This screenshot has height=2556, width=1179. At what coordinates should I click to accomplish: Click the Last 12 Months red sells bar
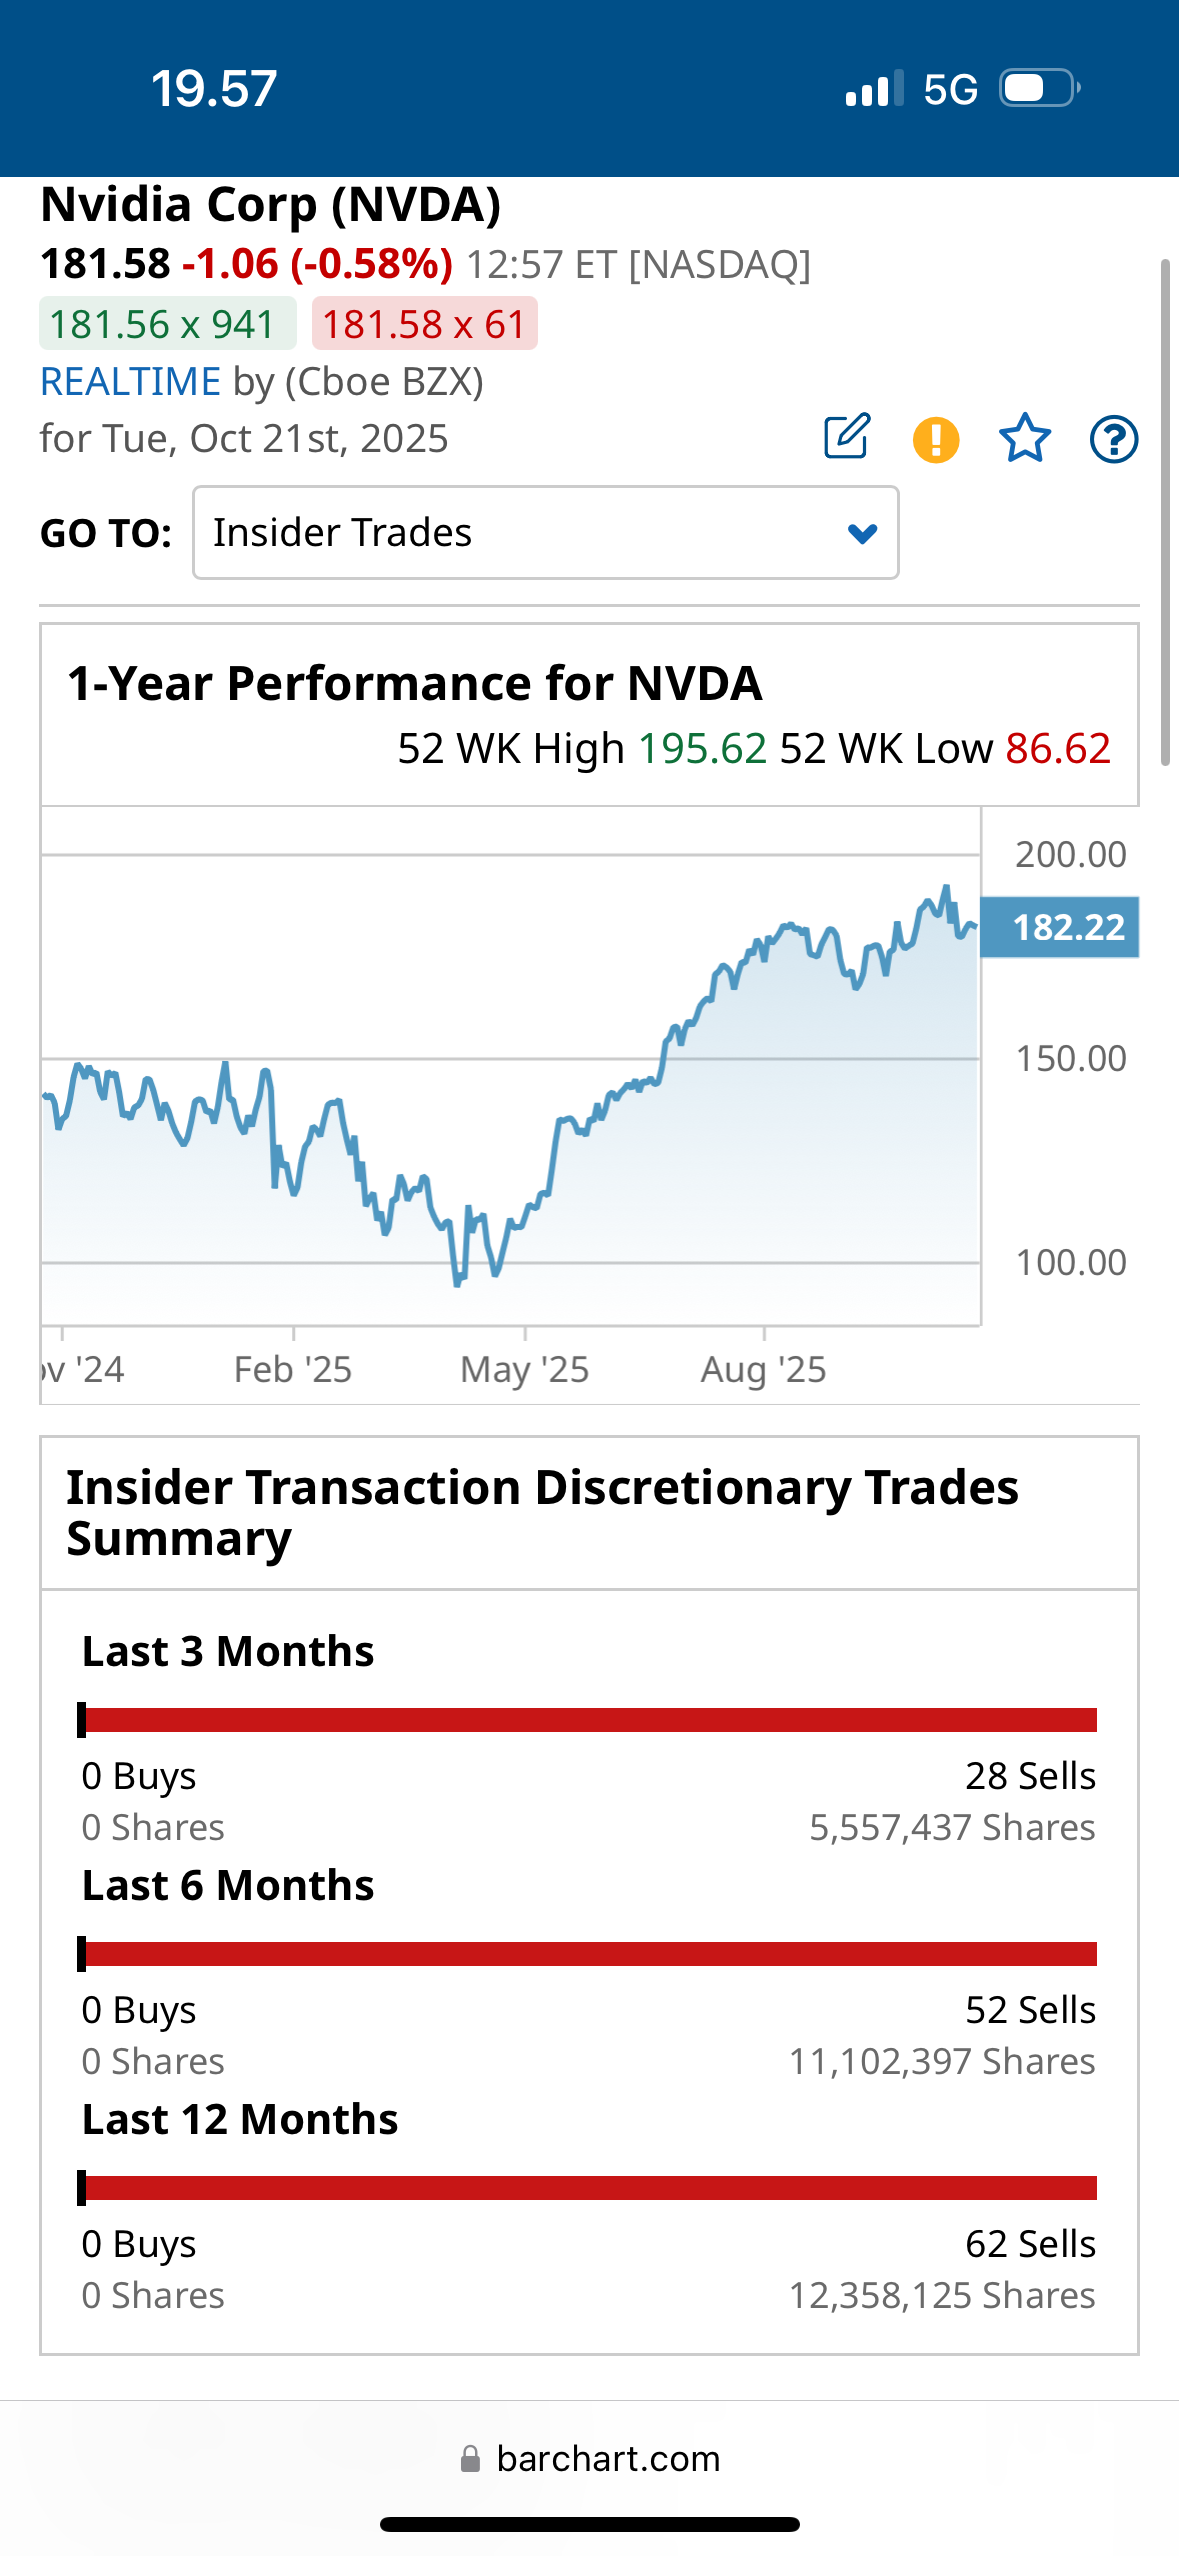[x=590, y=2188]
